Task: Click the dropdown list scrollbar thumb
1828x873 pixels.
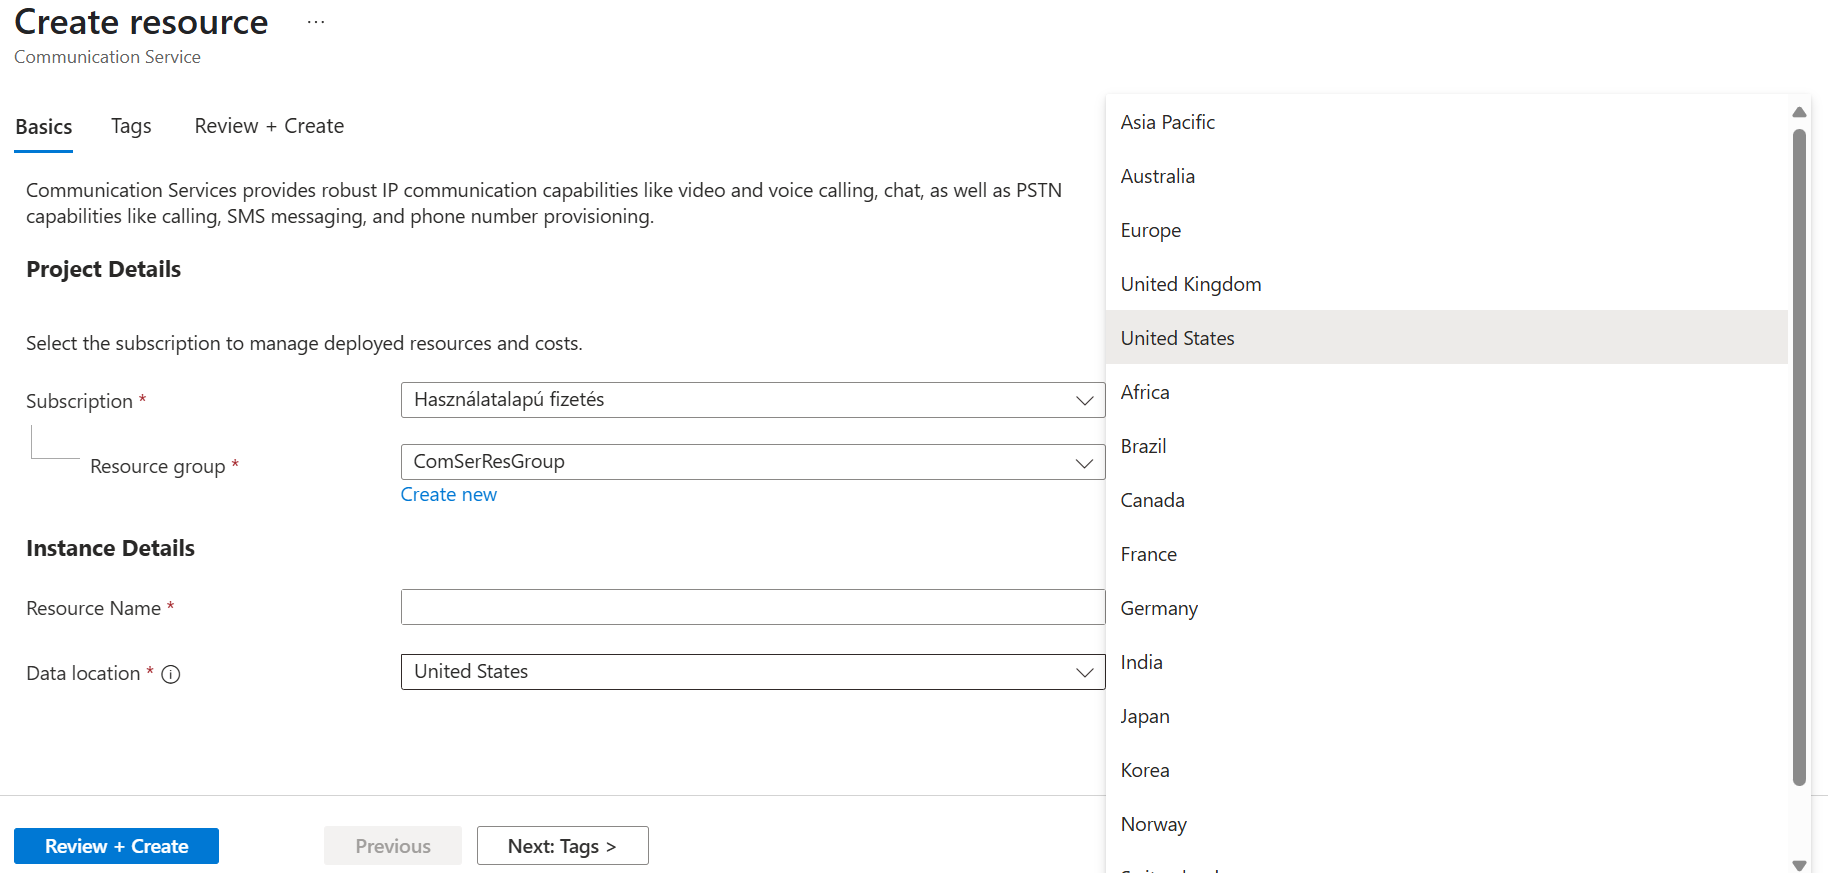Action: (x=1799, y=458)
